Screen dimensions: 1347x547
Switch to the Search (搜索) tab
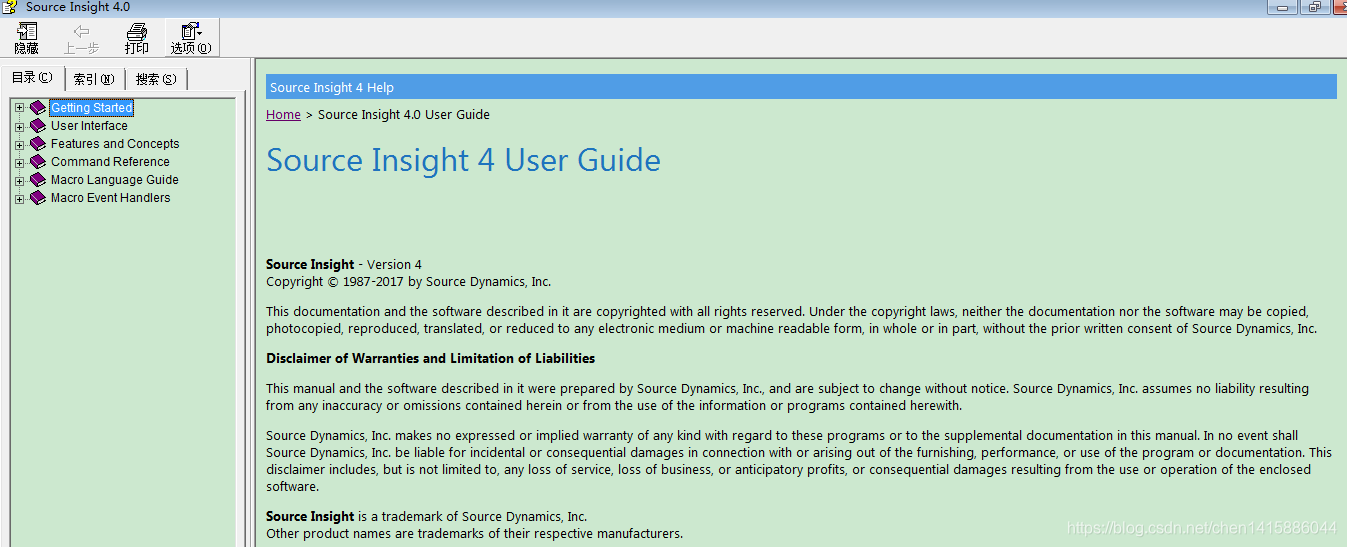(x=156, y=79)
